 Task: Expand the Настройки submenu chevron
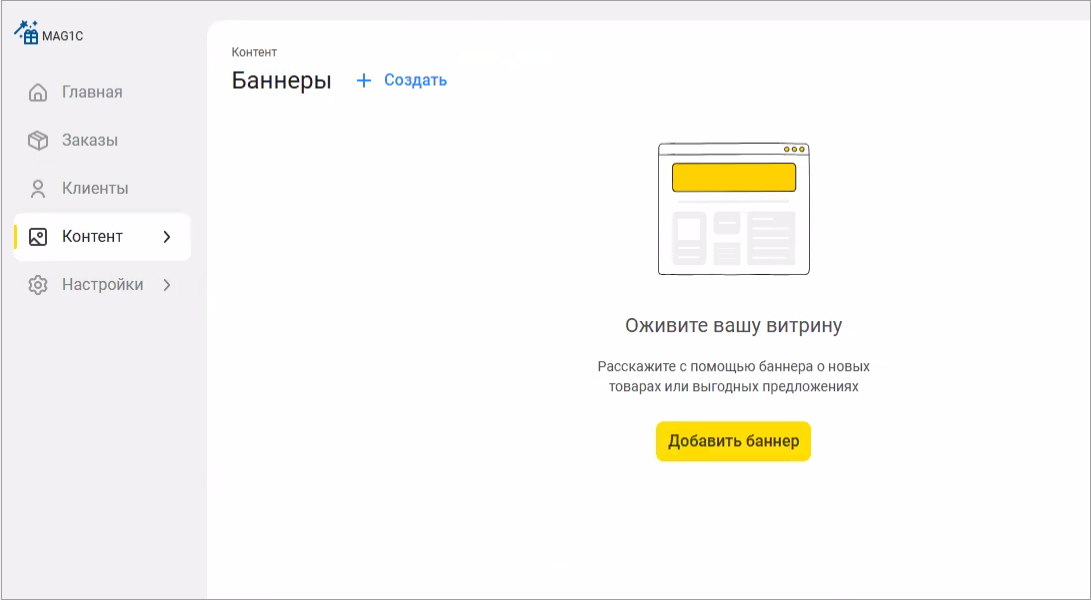(168, 284)
